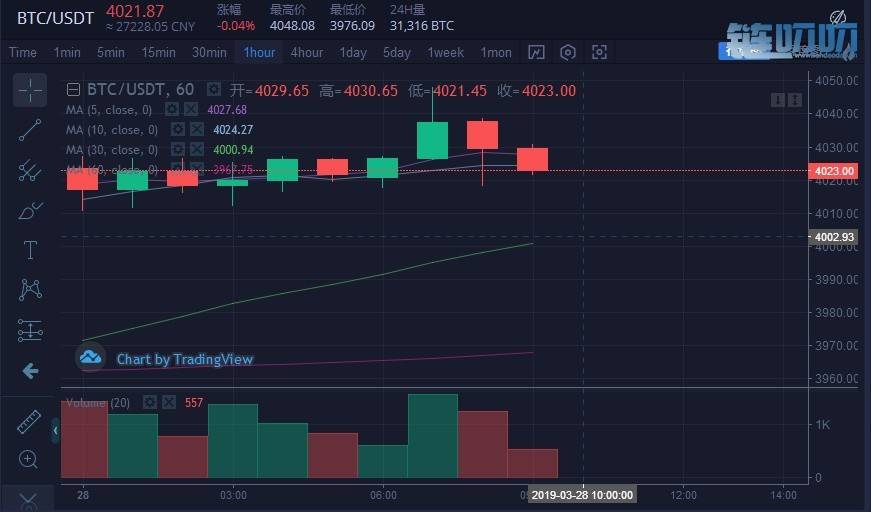Switch to 1min interval
Screen dimensions: 871x512
67,52
